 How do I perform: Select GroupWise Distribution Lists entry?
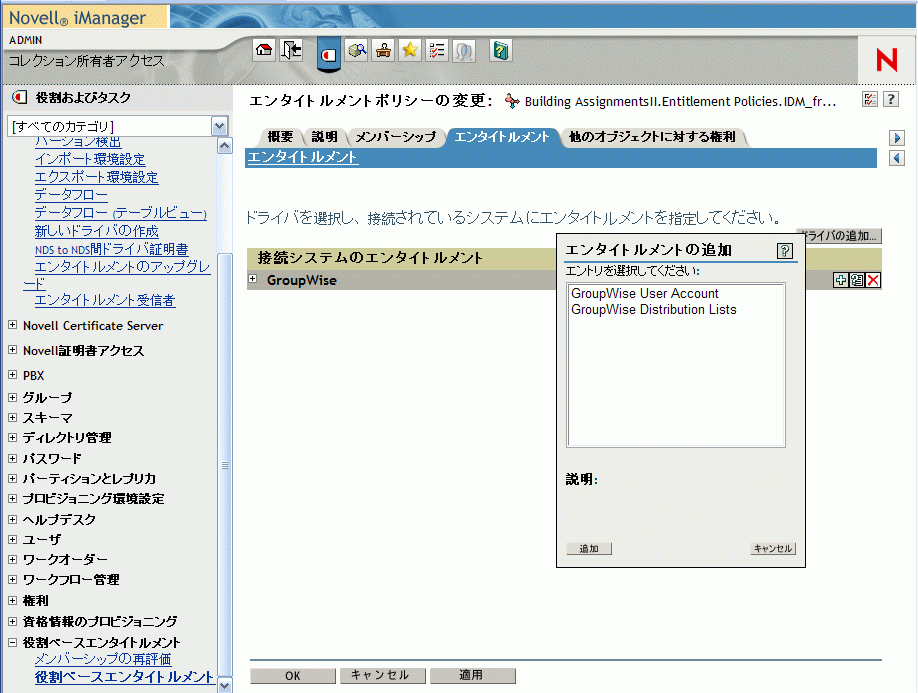point(653,310)
